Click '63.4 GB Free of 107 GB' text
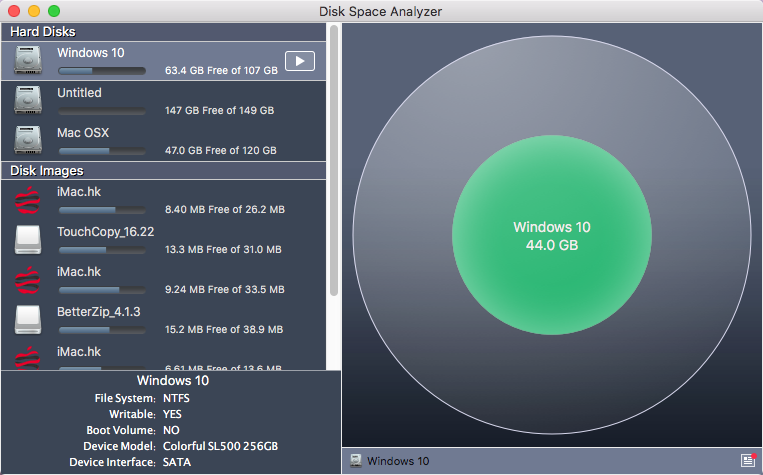 pos(221,71)
